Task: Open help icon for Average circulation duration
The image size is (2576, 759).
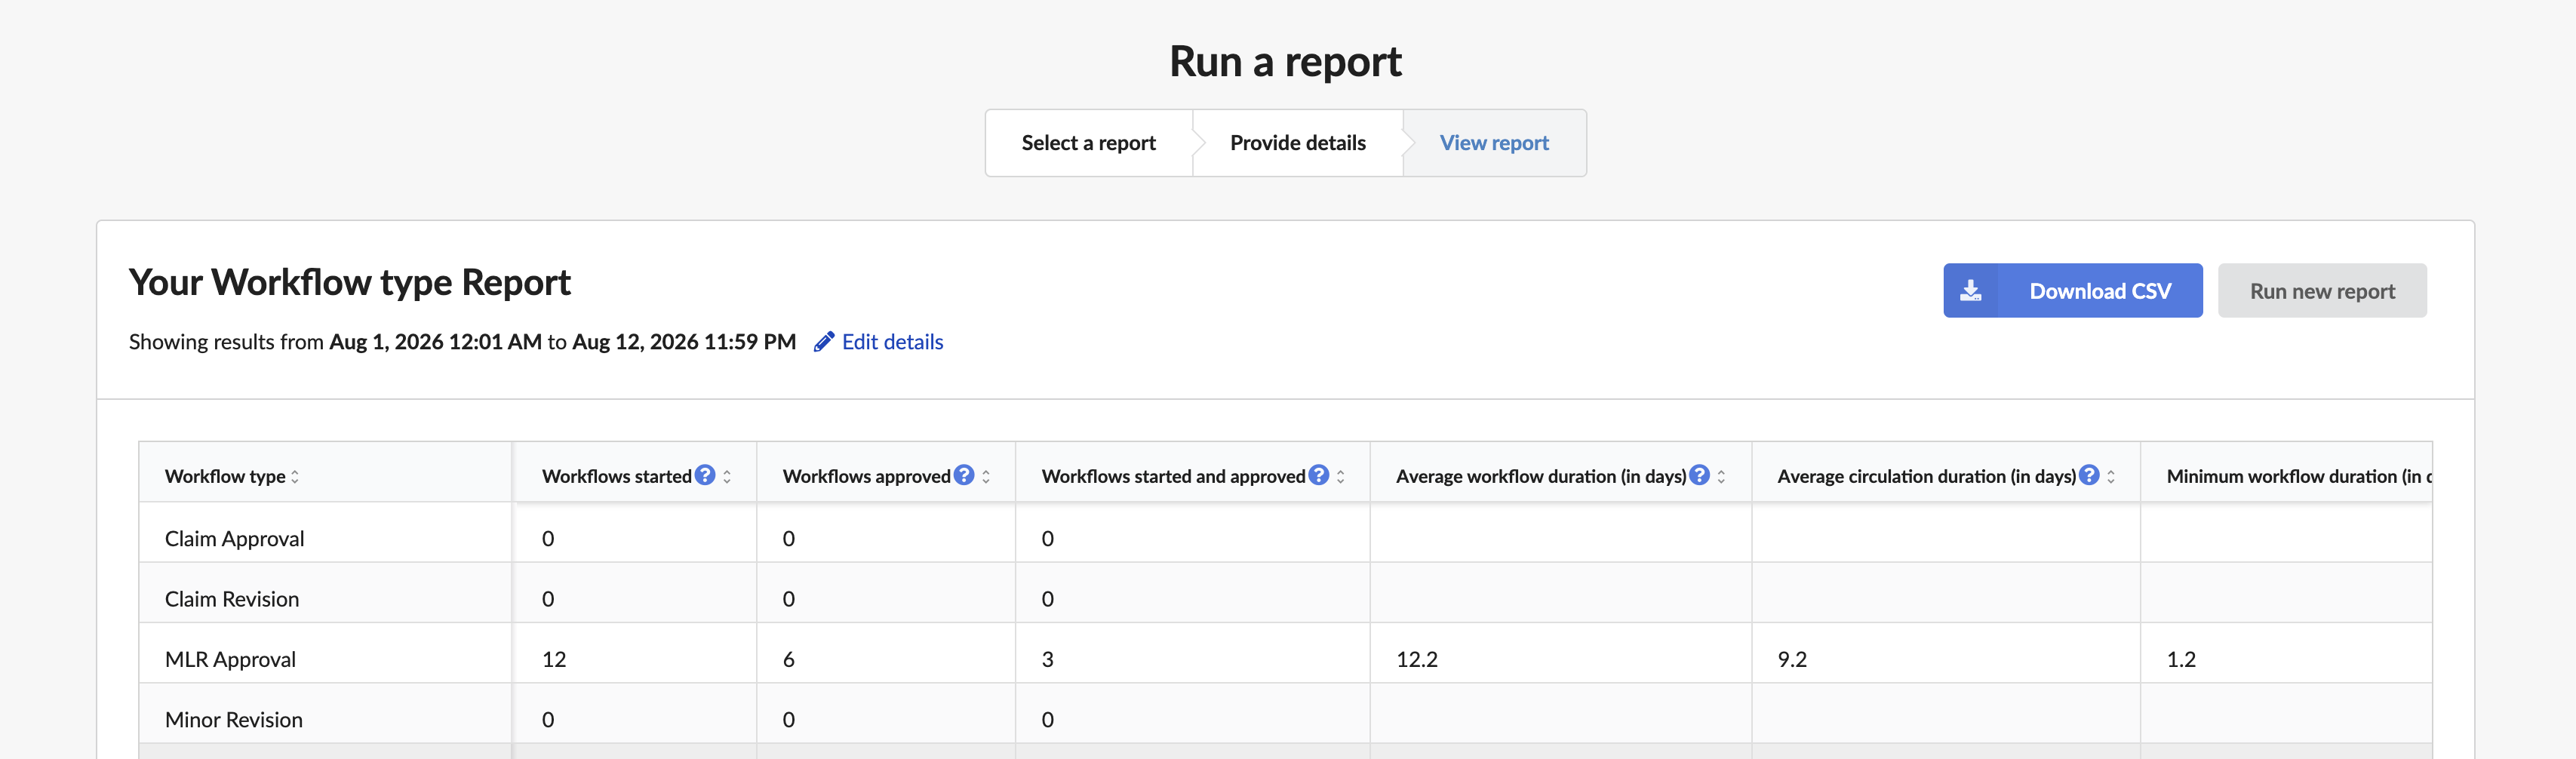Action: (x=2090, y=475)
